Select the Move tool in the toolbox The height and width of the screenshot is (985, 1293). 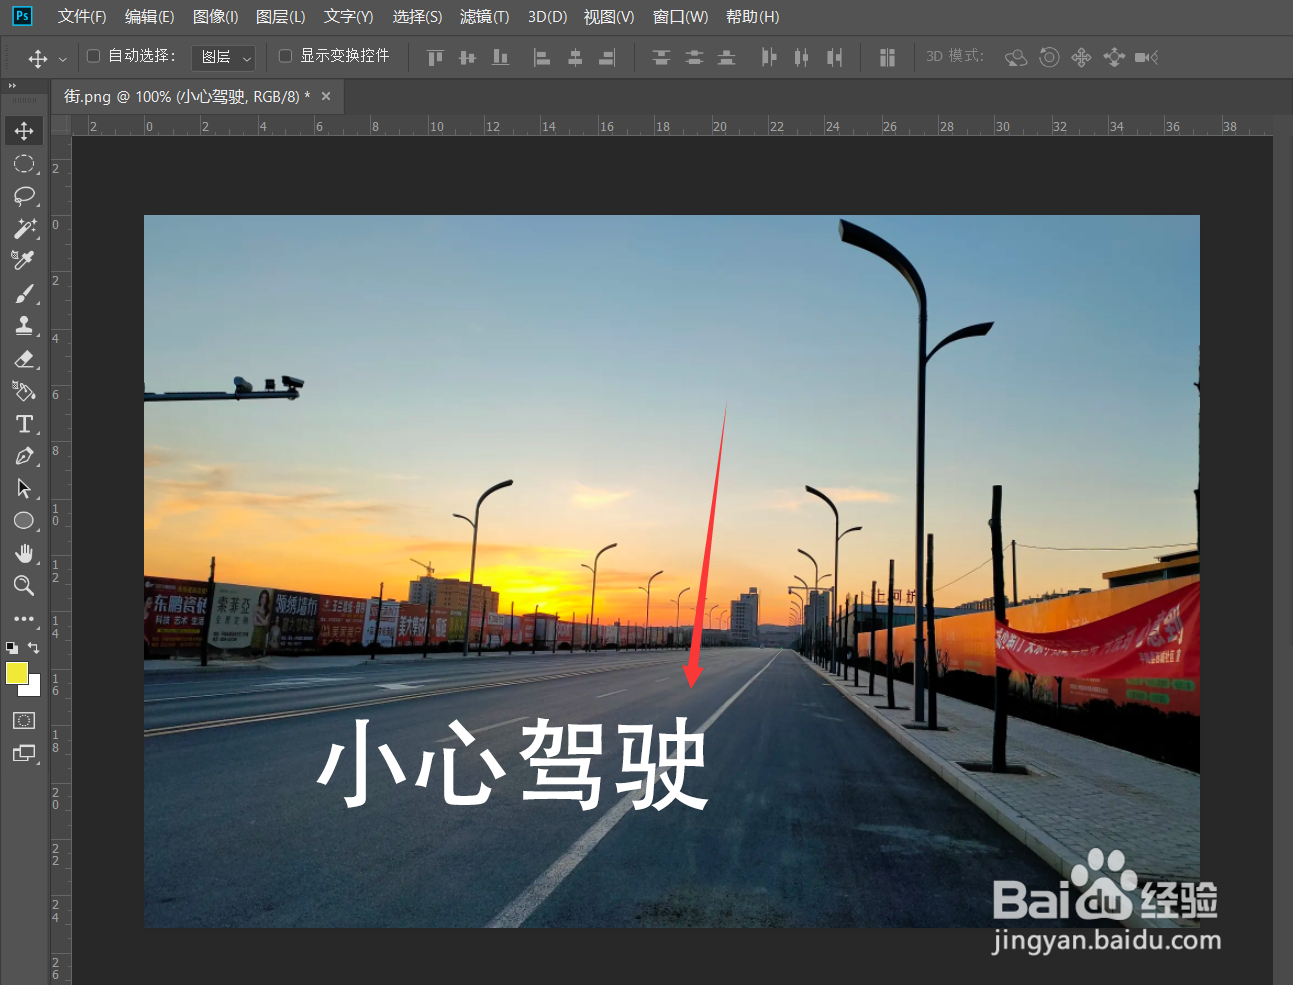point(24,131)
